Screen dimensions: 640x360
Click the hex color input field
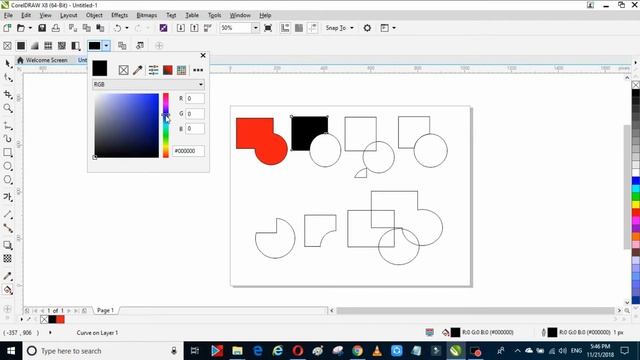click(x=188, y=151)
